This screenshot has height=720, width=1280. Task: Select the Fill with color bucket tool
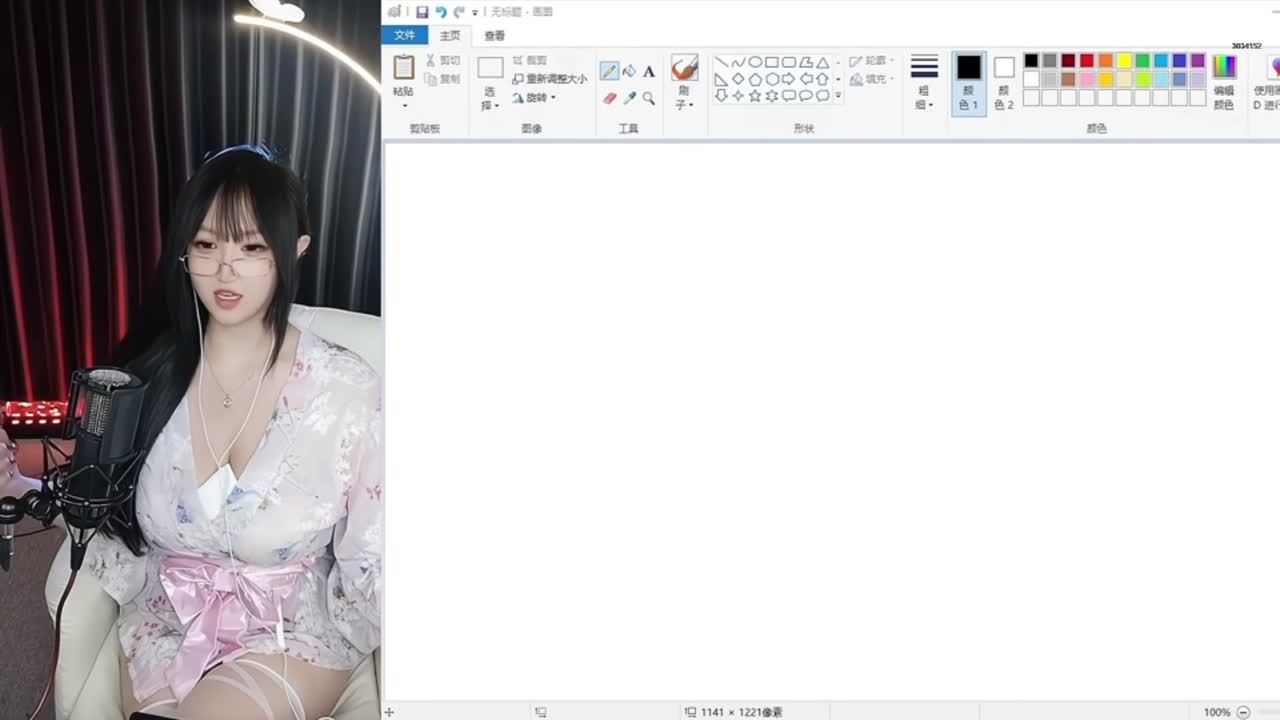(x=629, y=71)
